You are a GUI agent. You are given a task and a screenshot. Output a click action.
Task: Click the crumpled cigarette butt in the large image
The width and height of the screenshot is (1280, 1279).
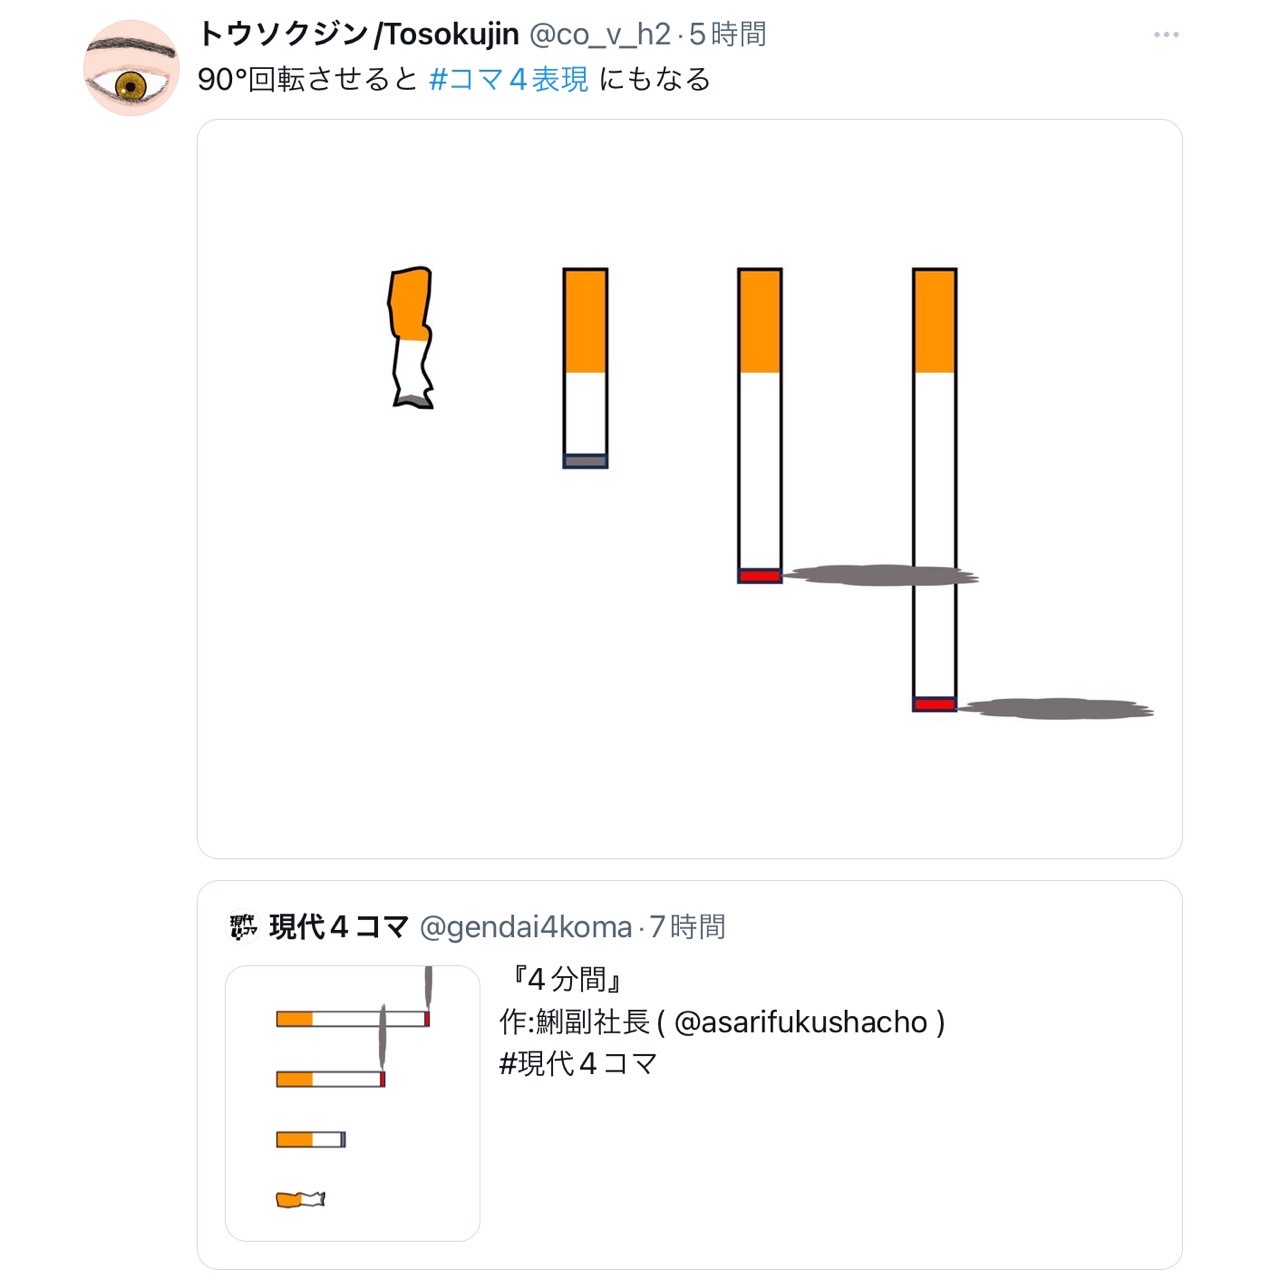point(411,337)
